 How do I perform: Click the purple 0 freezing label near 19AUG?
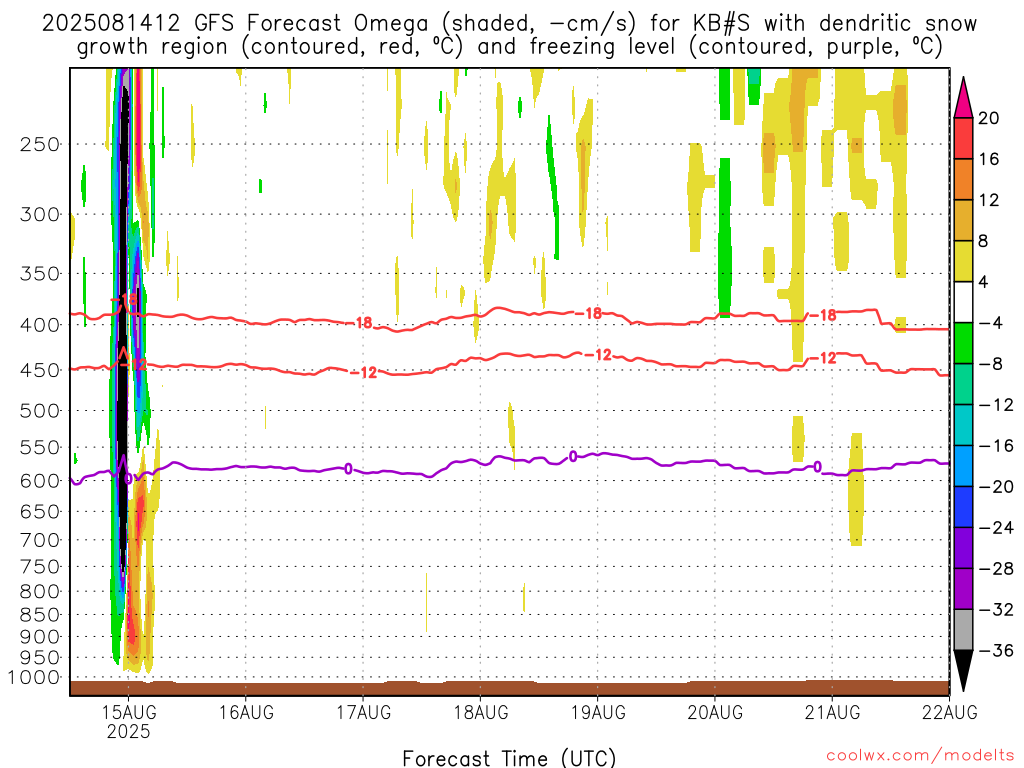[x=573, y=456]
